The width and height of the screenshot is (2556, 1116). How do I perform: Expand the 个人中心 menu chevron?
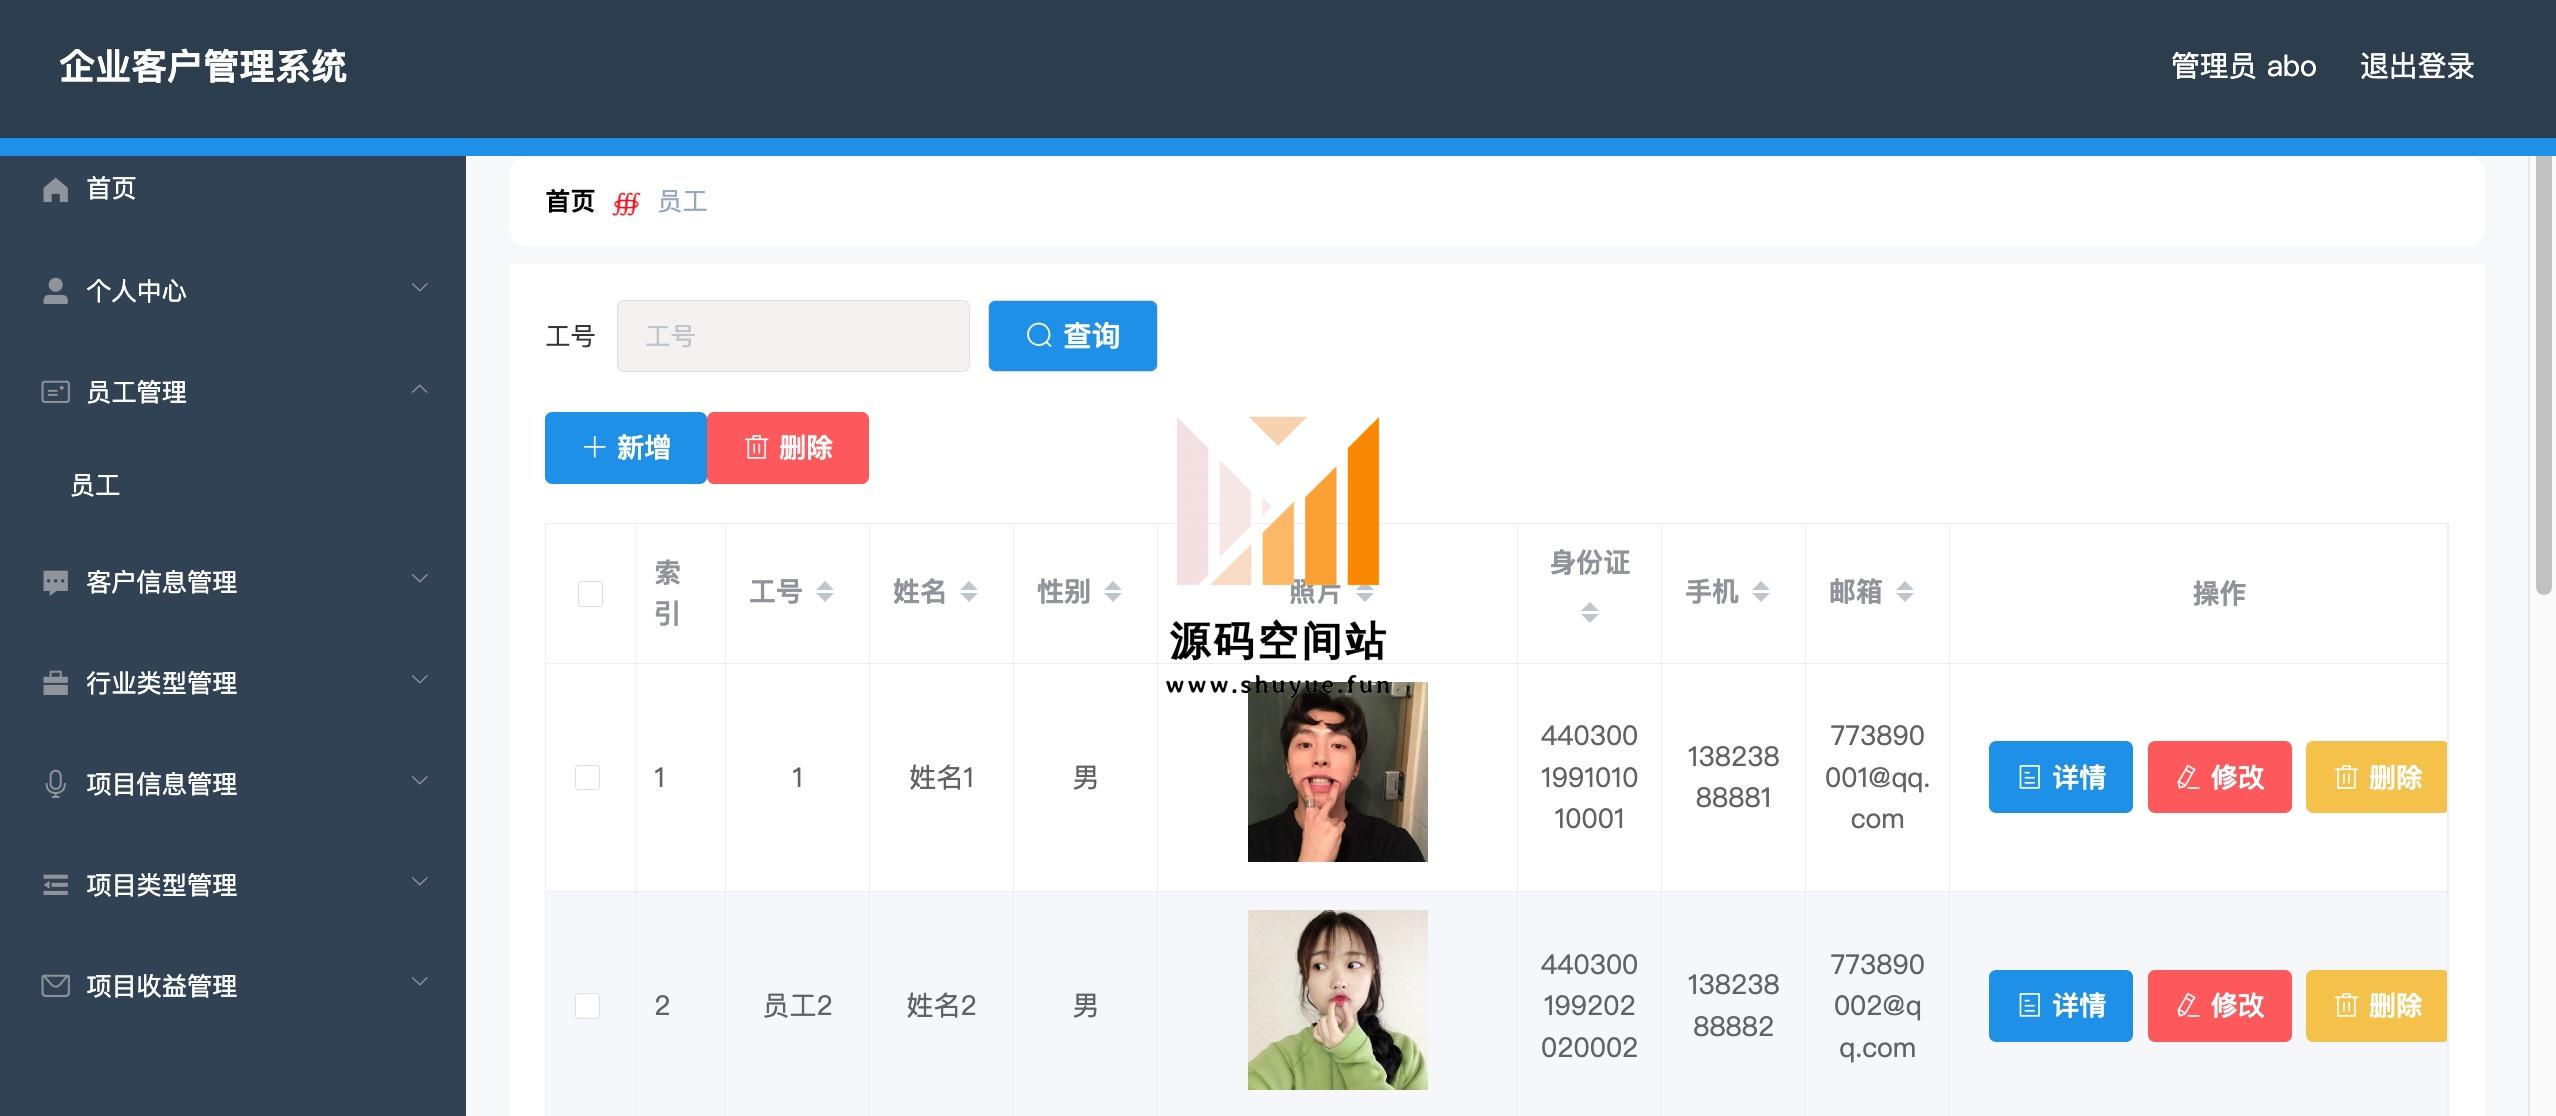(420, 288)
